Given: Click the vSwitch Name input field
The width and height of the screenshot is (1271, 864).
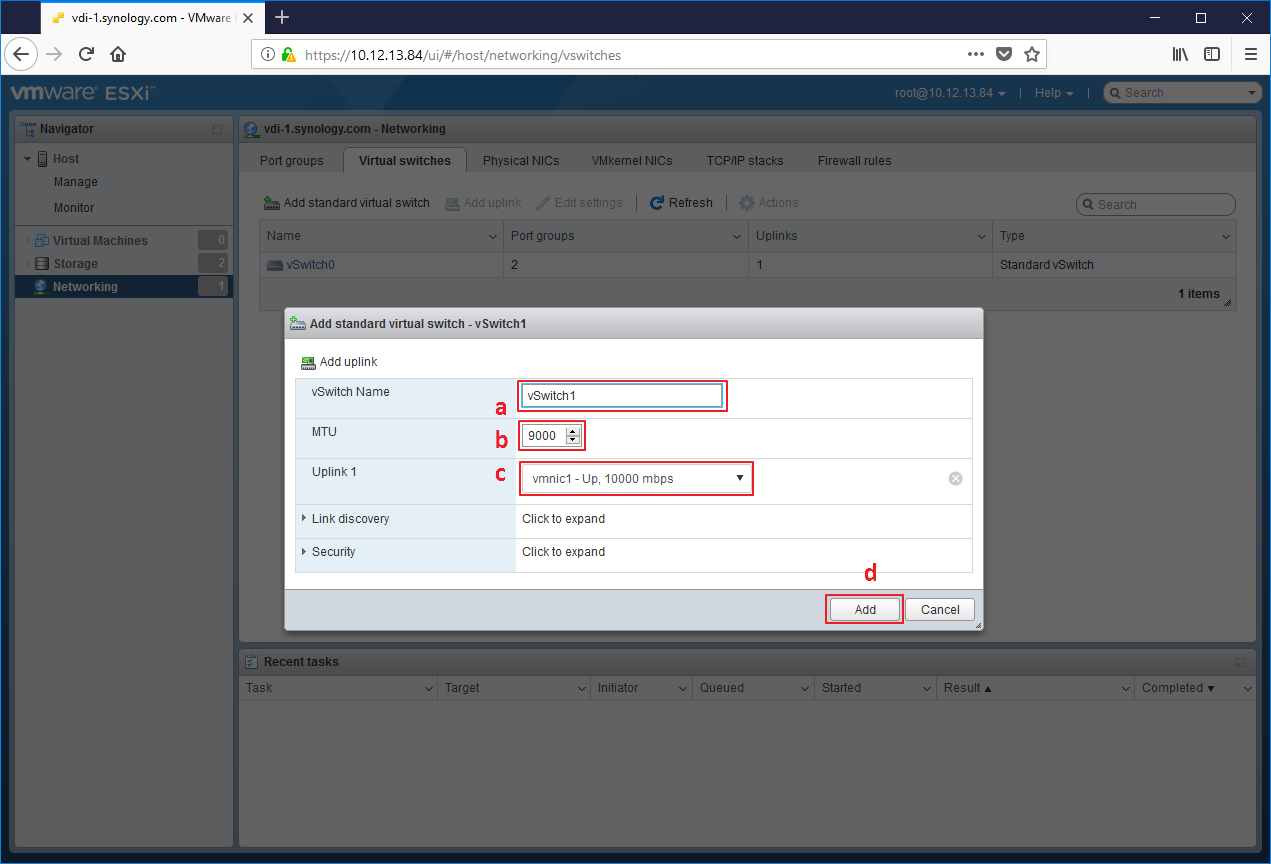Looking at the screenshot, I should pyautogui.click(x=622, y=396).
